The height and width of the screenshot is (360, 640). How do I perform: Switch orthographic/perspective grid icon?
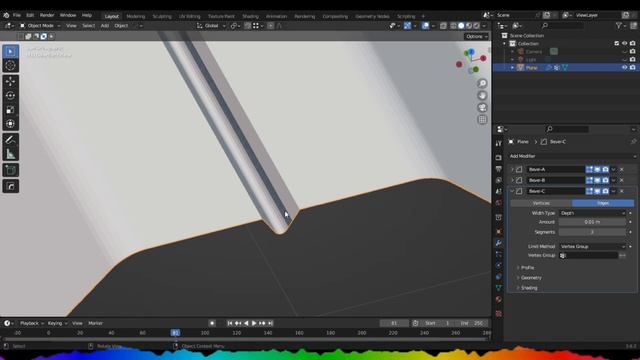coord(482,120)
